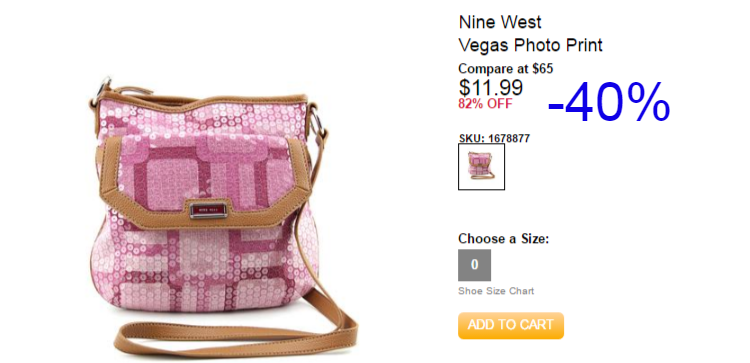Select the small bag thumbnail under SKU
Viewport: 750px width, 363px height.
click(481, 166)
